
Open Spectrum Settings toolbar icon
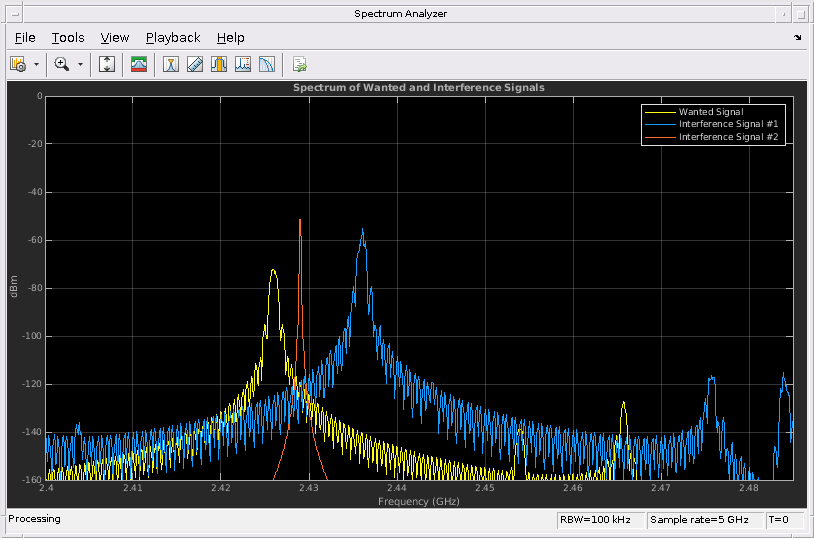pos(139,64)
